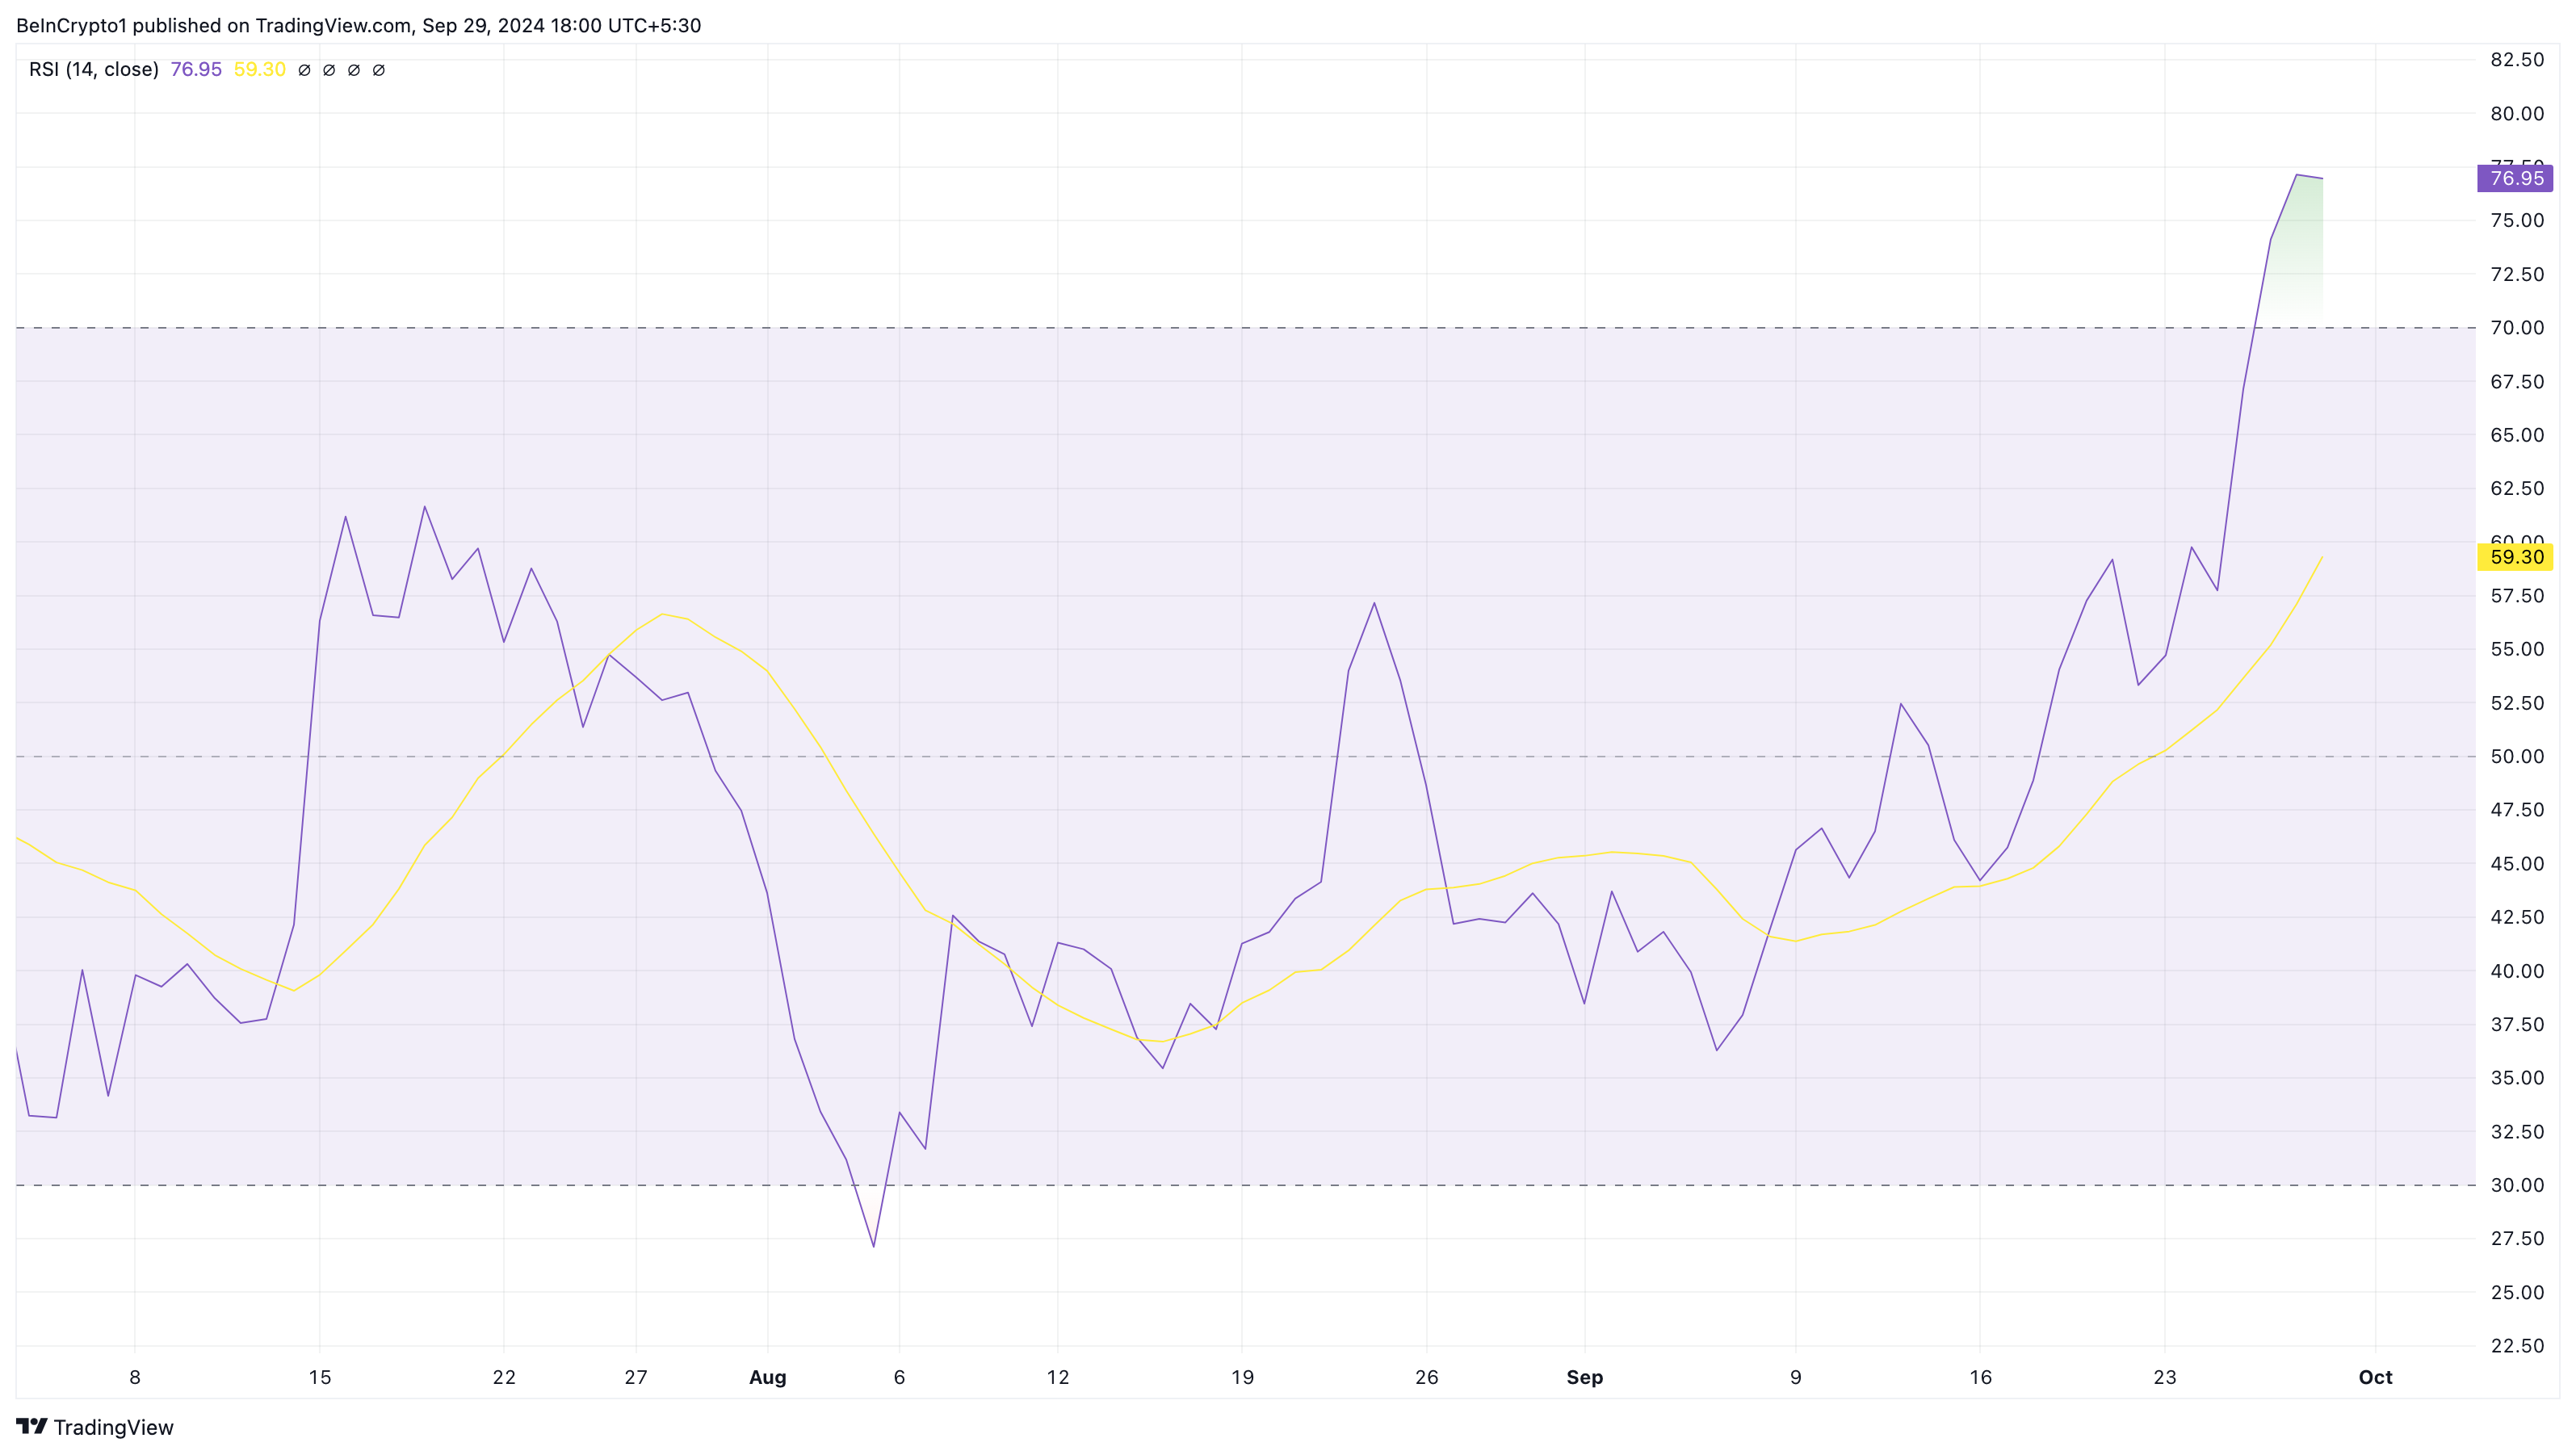Click the Aug label on time axis
This screenshot has width=2576, height=1455.
pos(767,1377)
